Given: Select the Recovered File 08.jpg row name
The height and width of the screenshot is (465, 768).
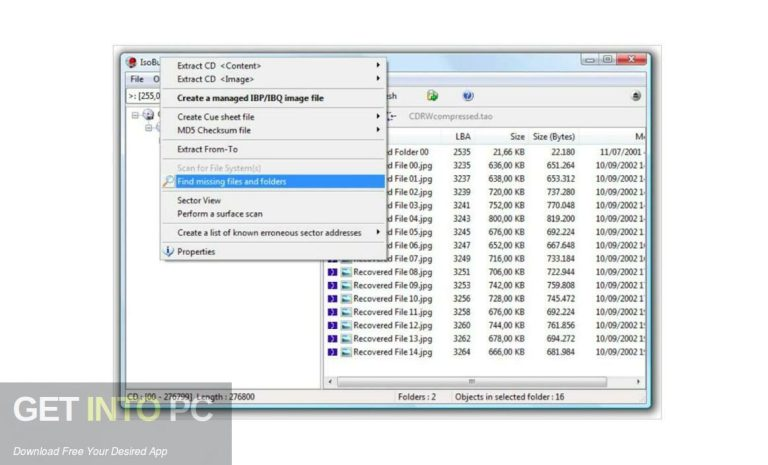Looking at the screenshot, I should 393,272.
